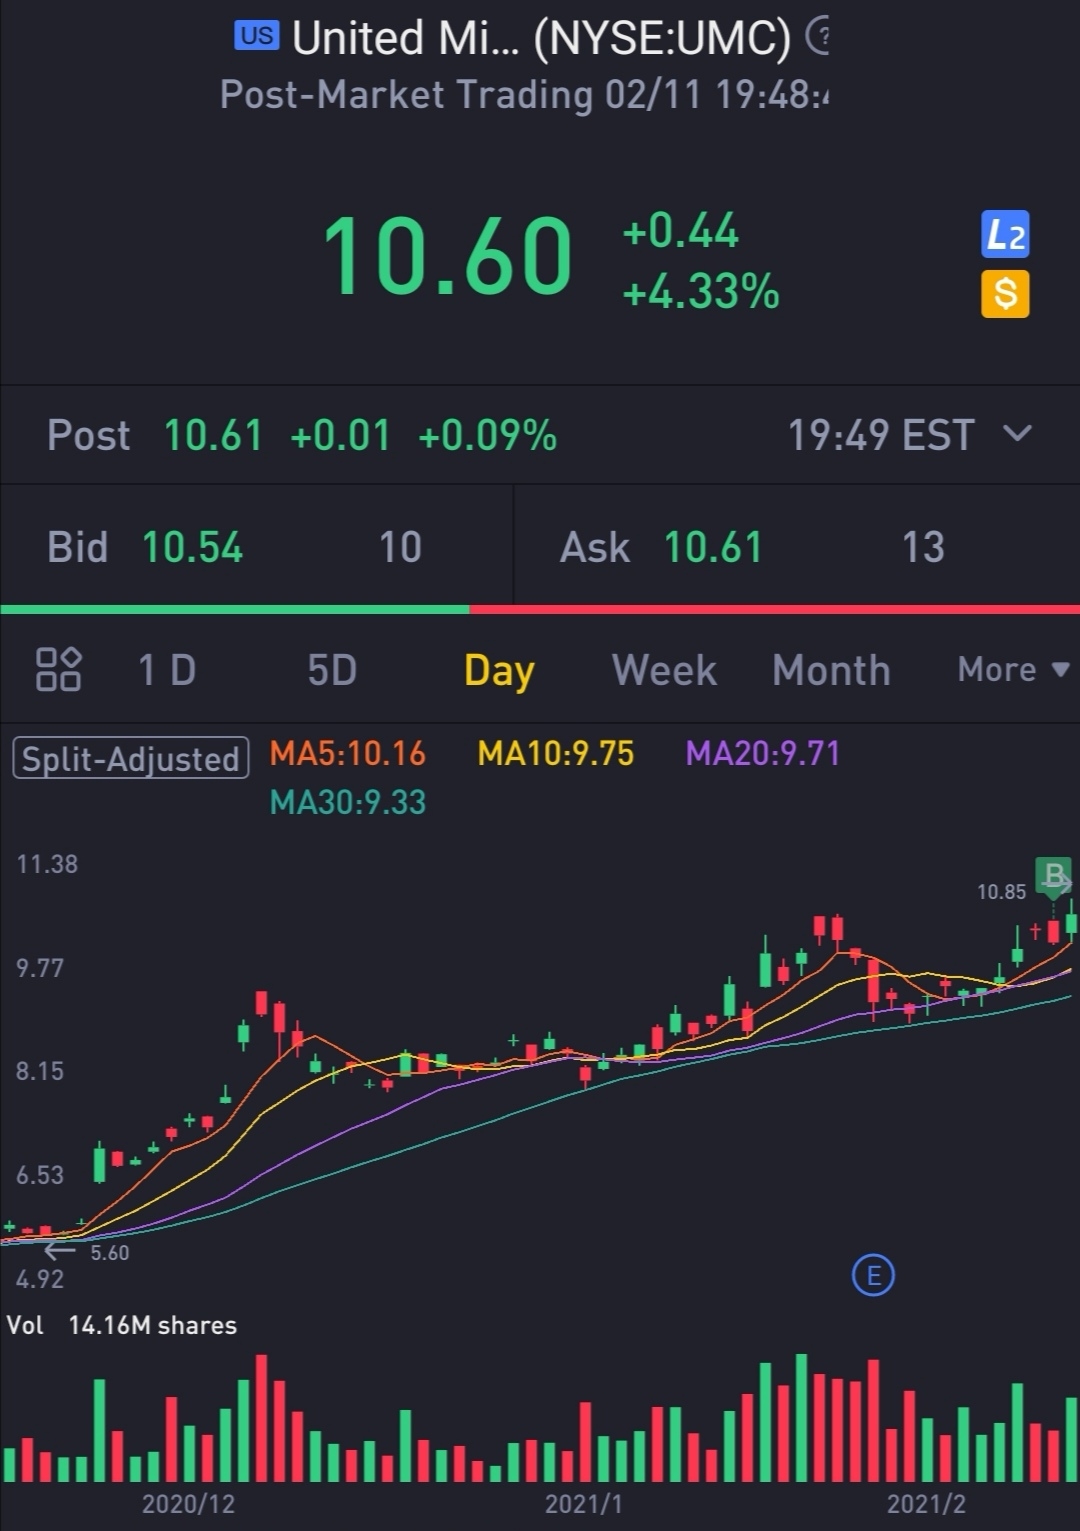Image resolution: width=1080 pixels, height=1531 pixels.
Task: Tap the 5.60 low price label
Action: [110, 1252]
